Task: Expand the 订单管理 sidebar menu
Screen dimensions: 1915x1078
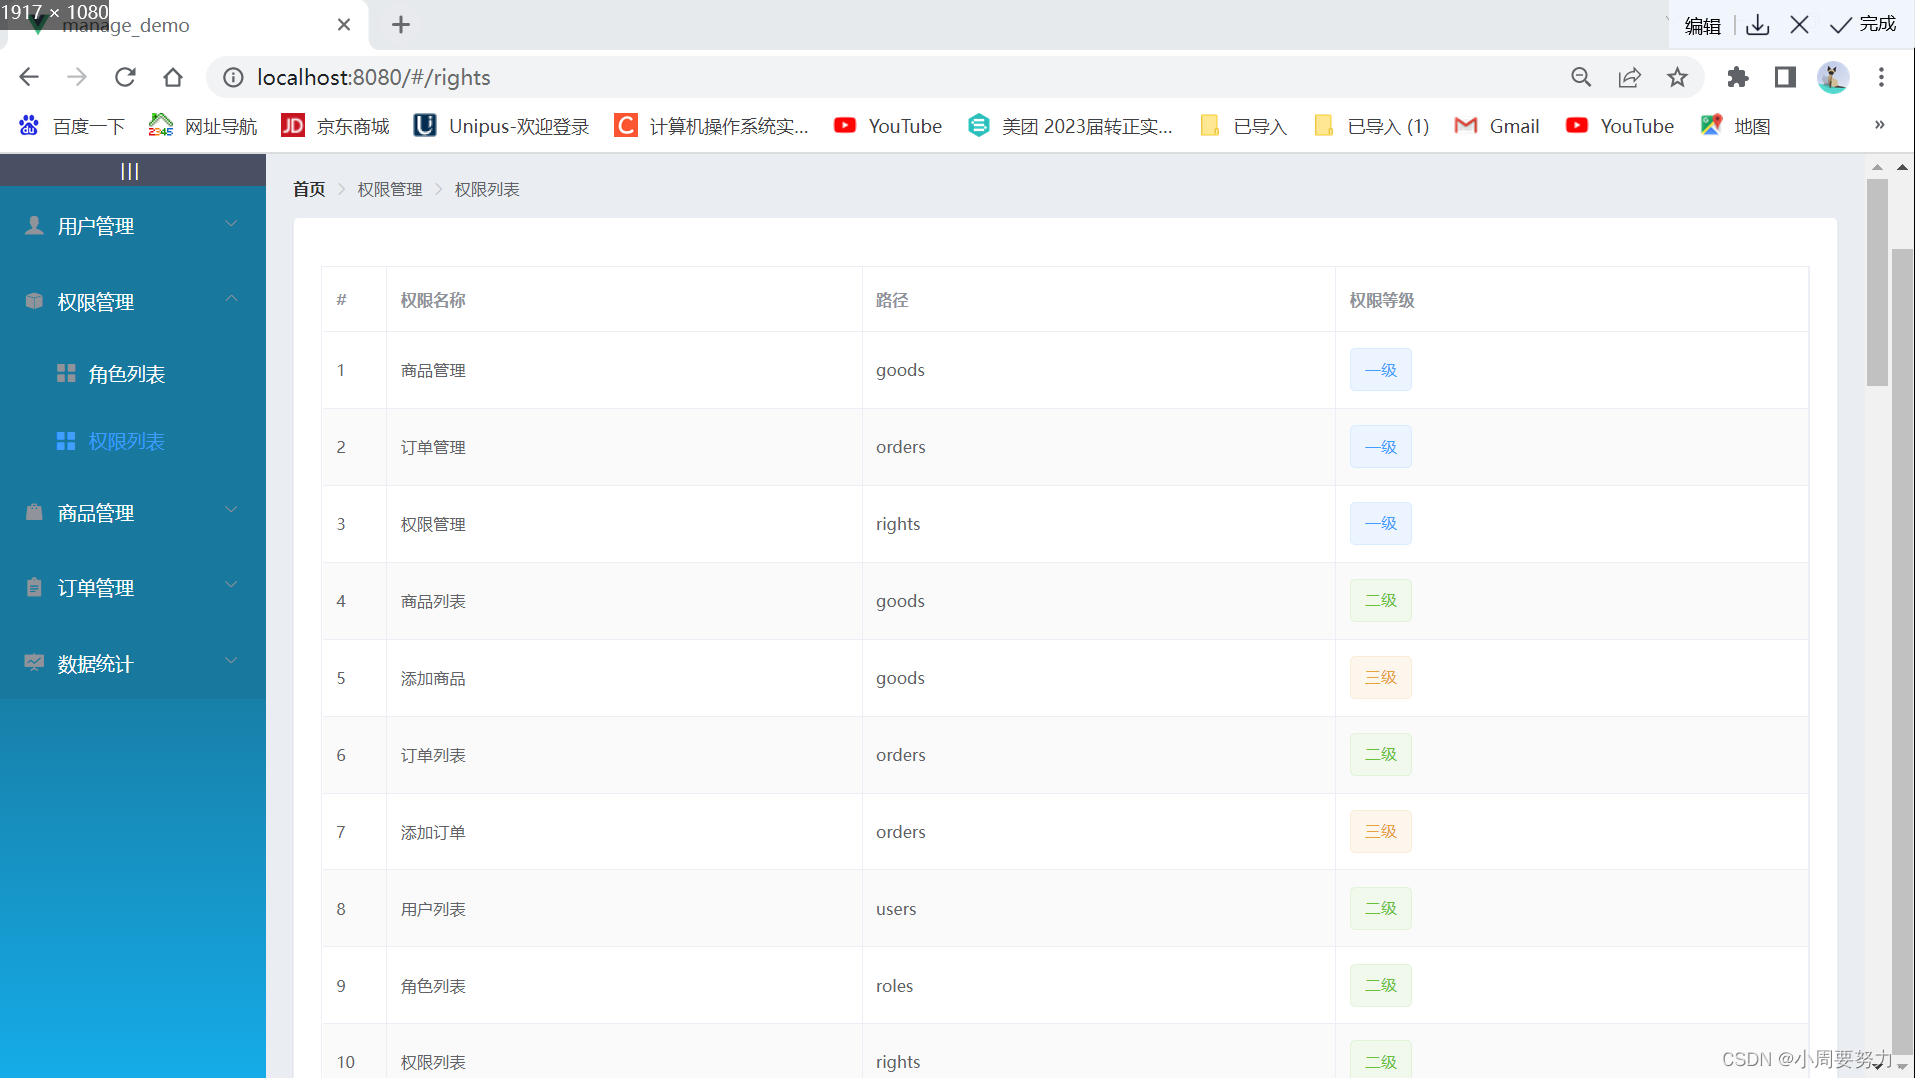Action: [133, 588]
